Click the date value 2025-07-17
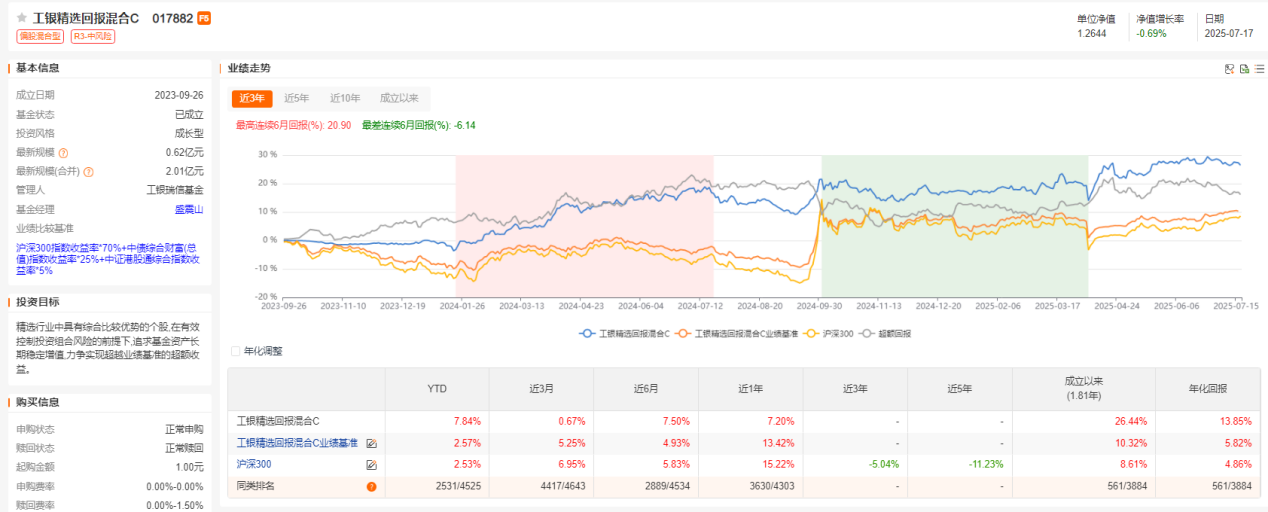Screen dimensions: 1268x512 pyautogui.click(x=1228, y=34)
